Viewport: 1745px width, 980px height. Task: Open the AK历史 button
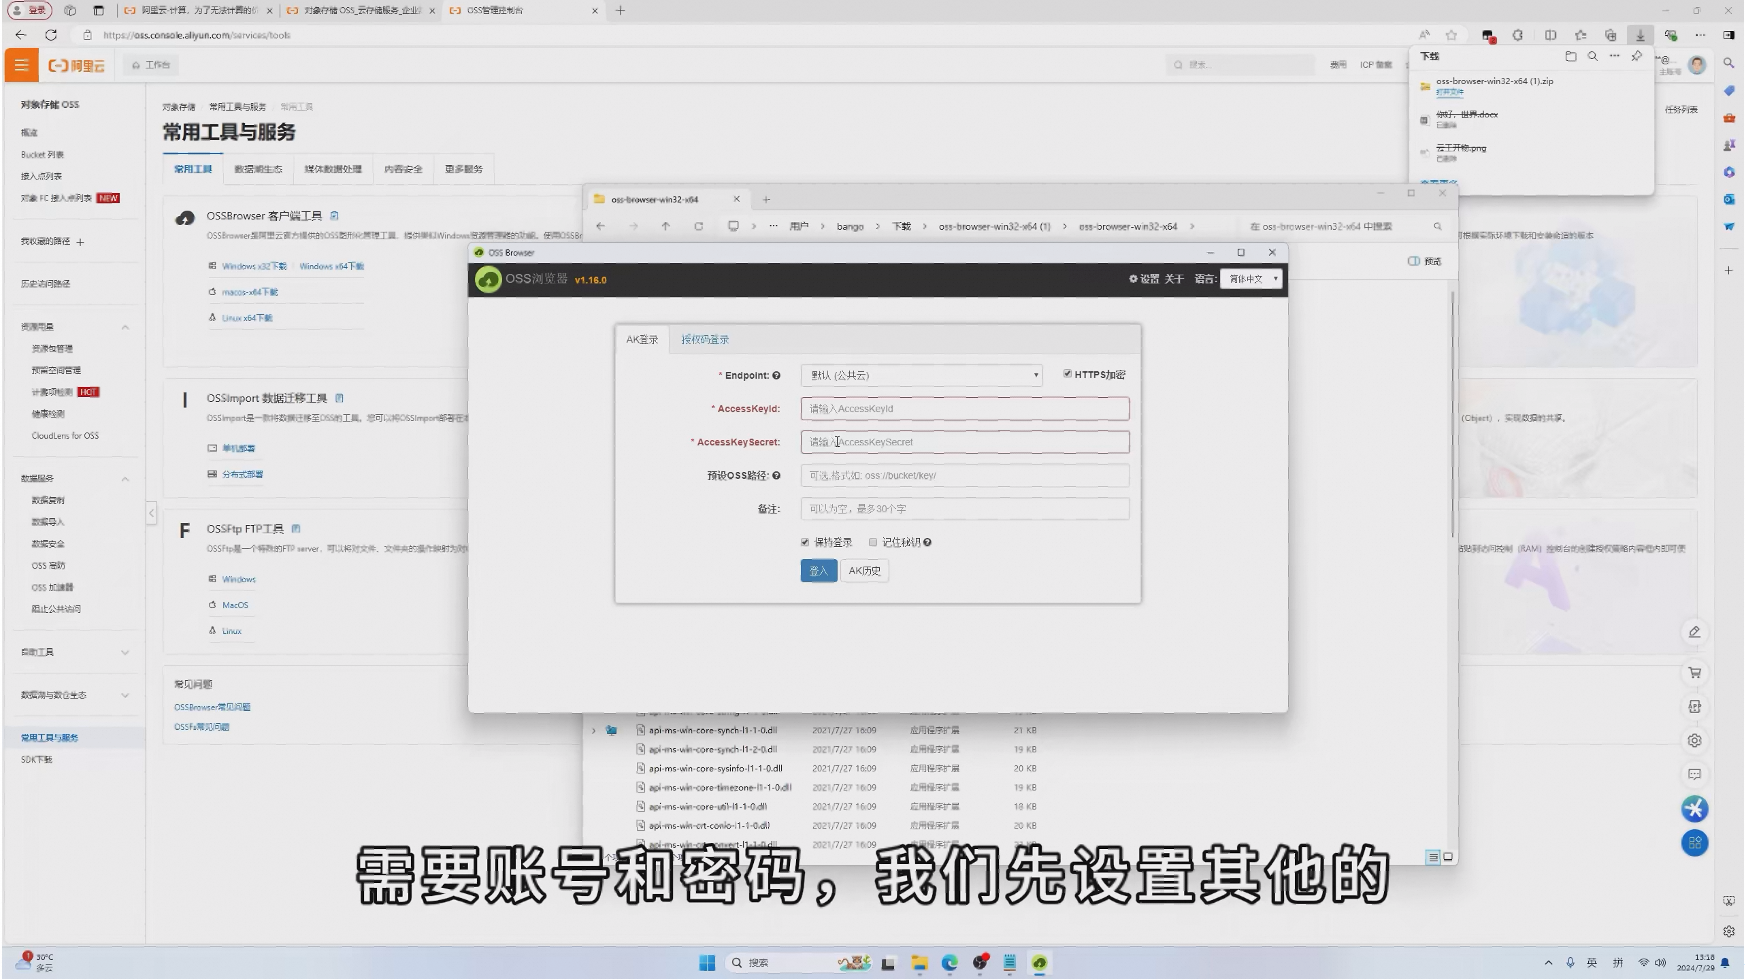[865, 571]
